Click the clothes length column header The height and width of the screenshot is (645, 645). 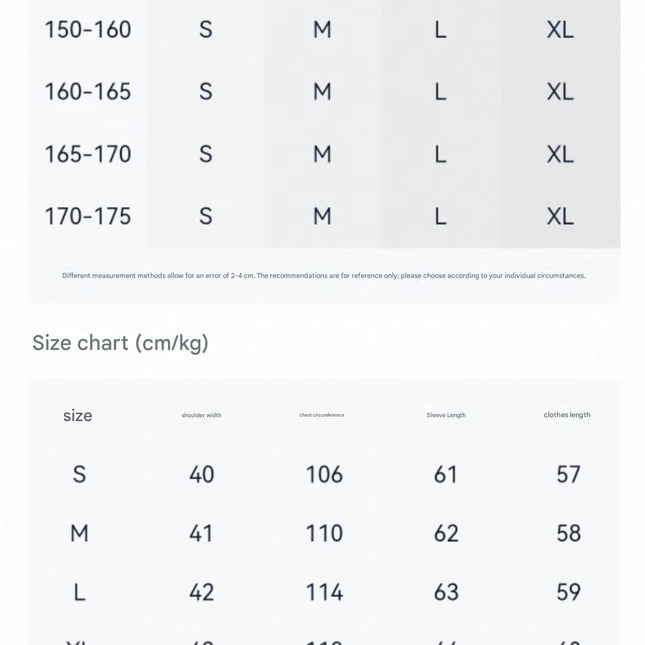click(x=567, y=415)
